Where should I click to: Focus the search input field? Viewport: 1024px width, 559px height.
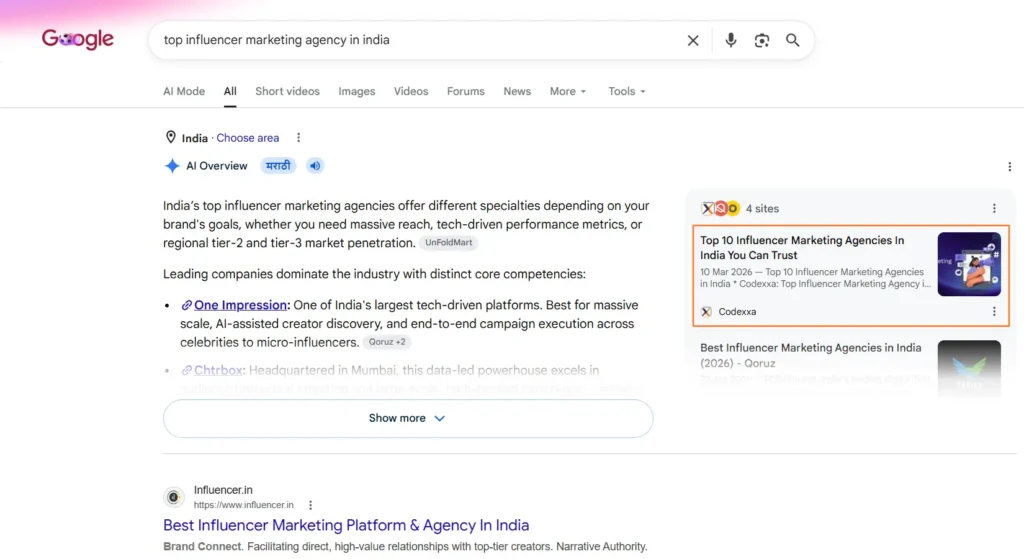pos(418,40)
